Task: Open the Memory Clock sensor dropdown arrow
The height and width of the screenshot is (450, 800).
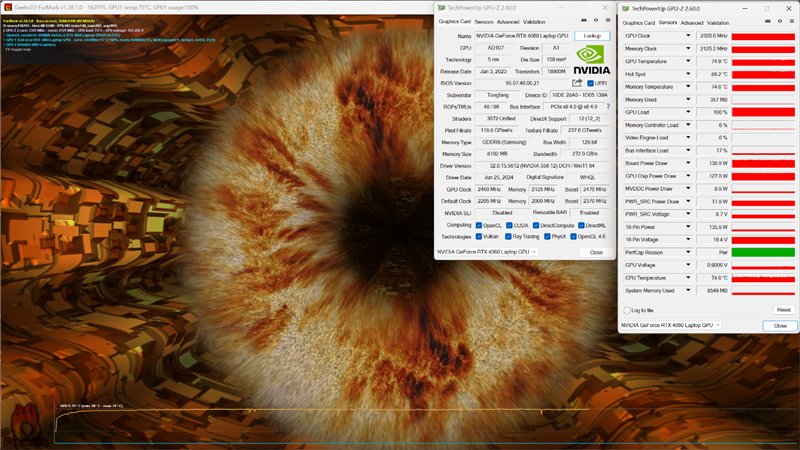Action: click(x=688, y=48)
